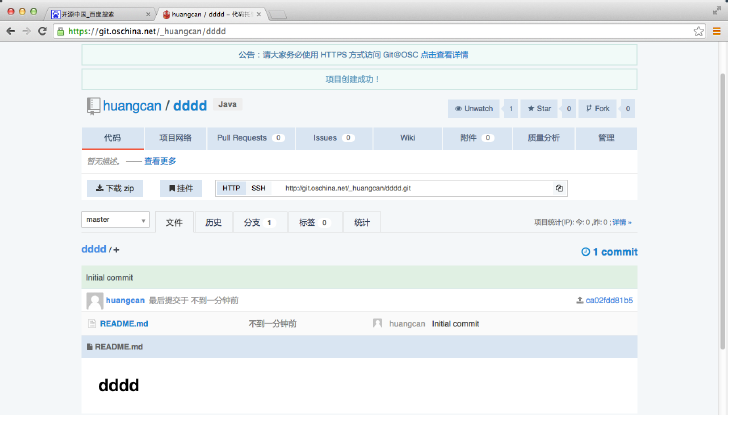Open the Chrome menu icon
The image size is (731, 424).
tap(716, 31)
